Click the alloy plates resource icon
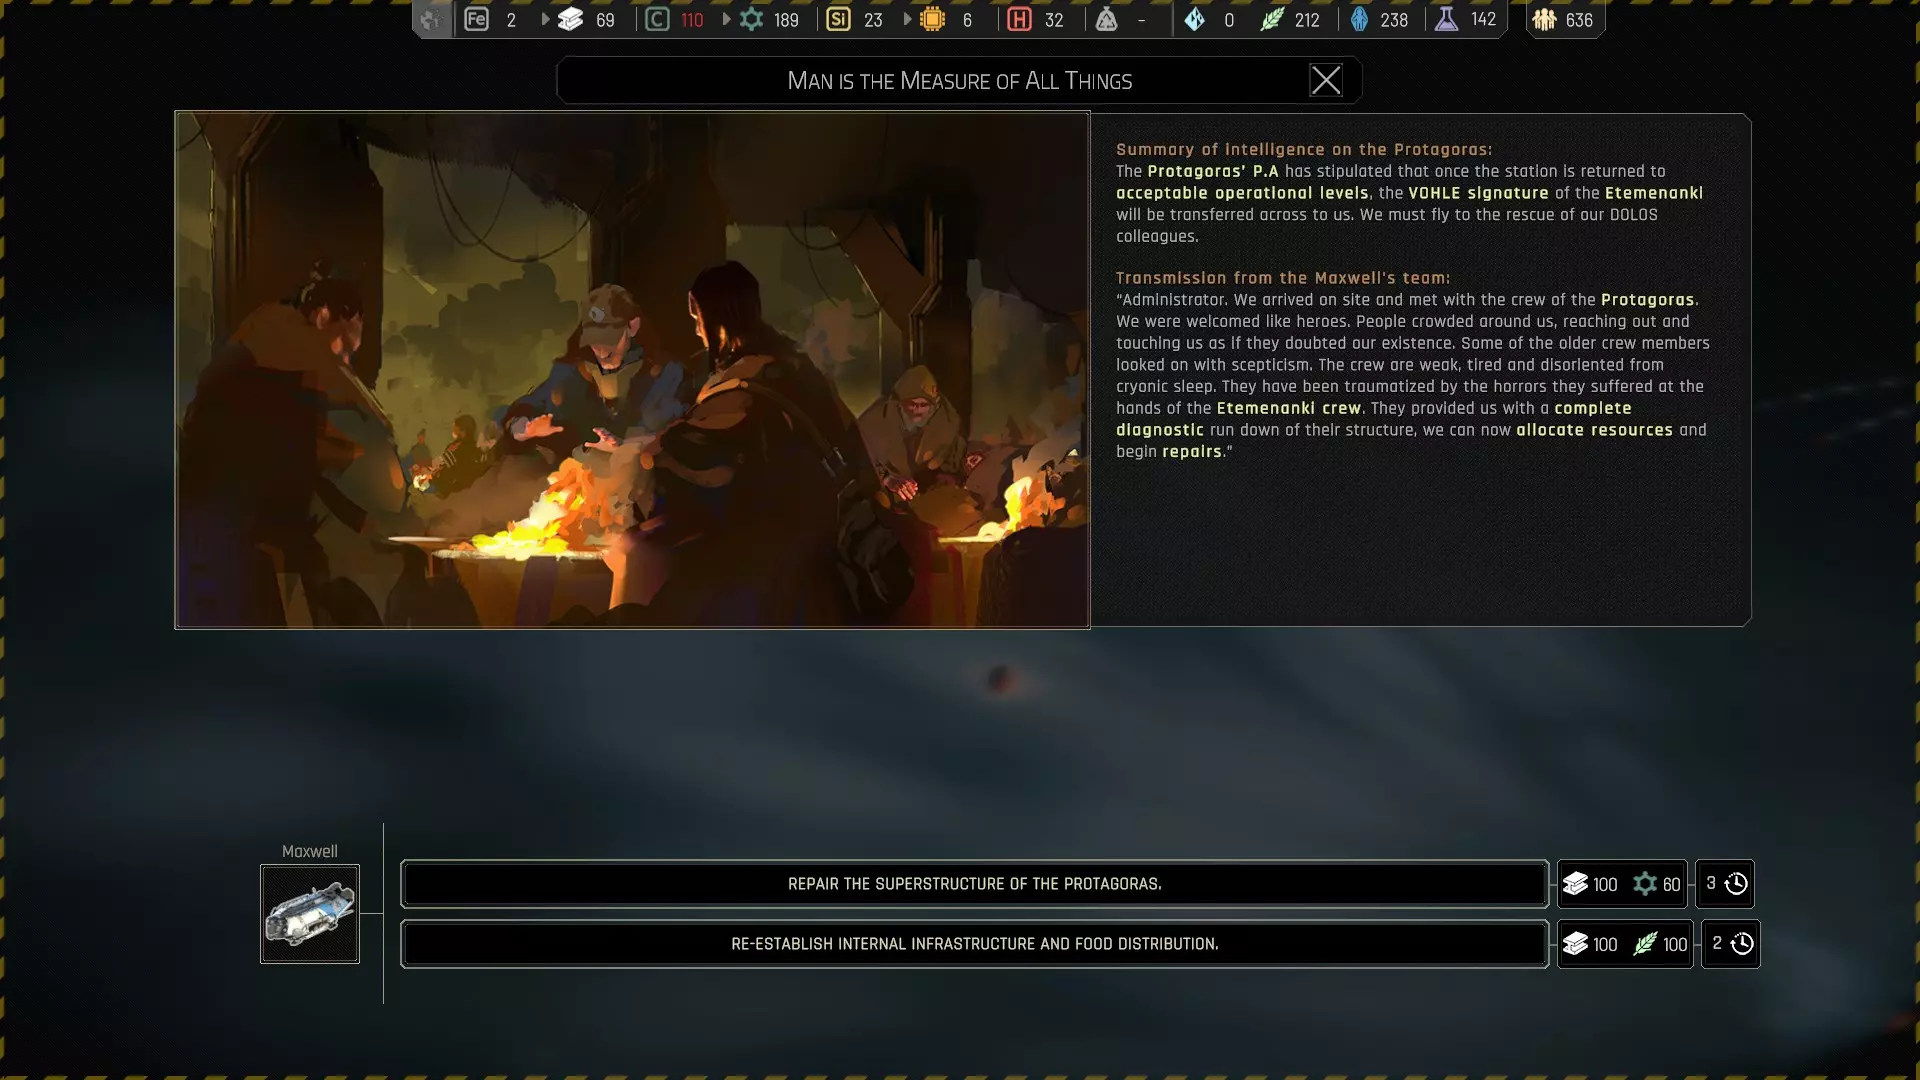Image resolution: width=1920 pixels, height=1080 pixels. point(570,19)
